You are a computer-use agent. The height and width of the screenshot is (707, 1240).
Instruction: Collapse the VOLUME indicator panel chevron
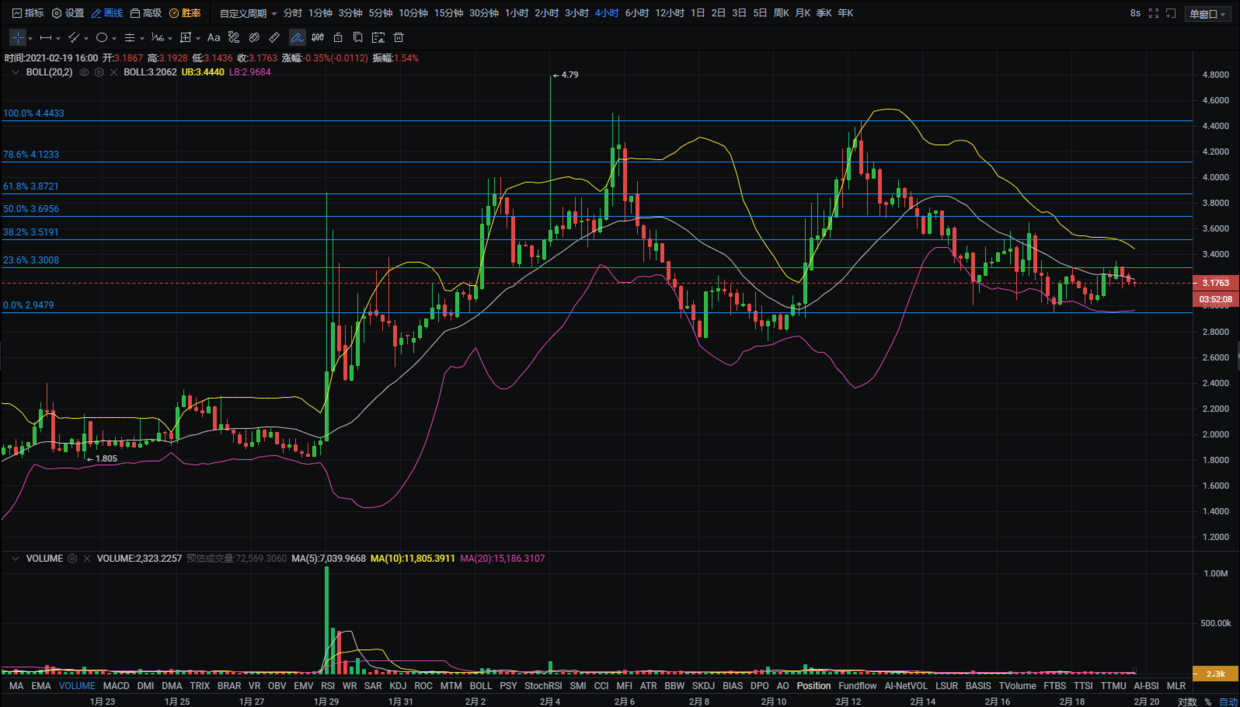[x=15, y=558]
